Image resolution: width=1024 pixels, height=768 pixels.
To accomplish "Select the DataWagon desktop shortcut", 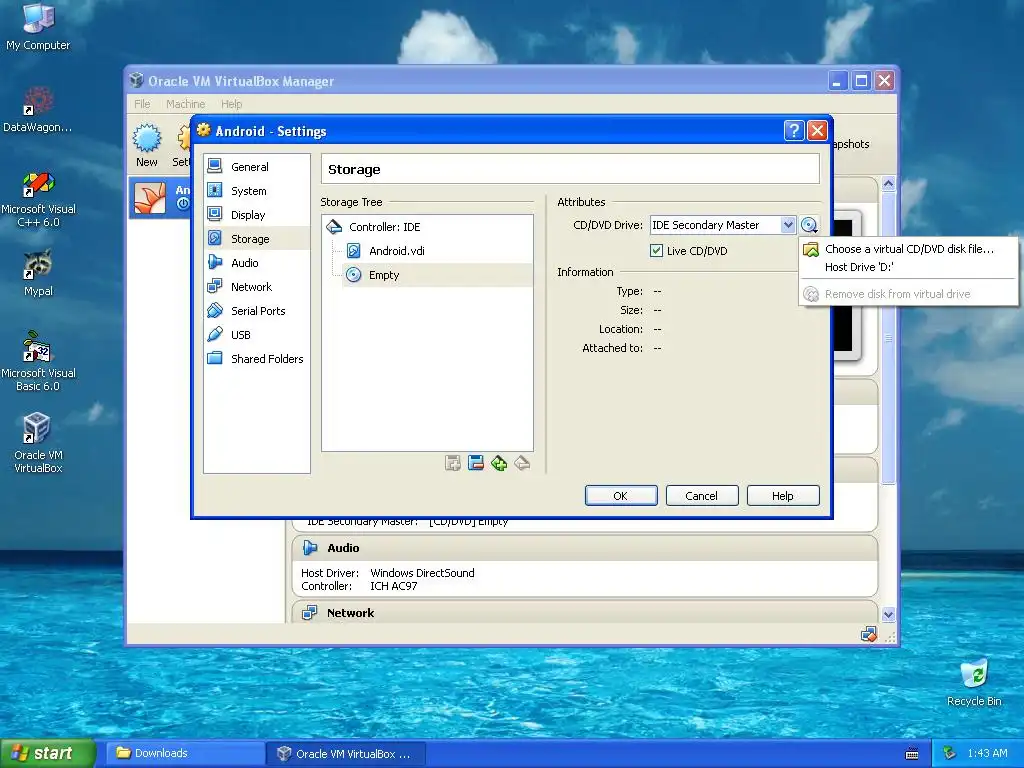I will coord(37,110).
